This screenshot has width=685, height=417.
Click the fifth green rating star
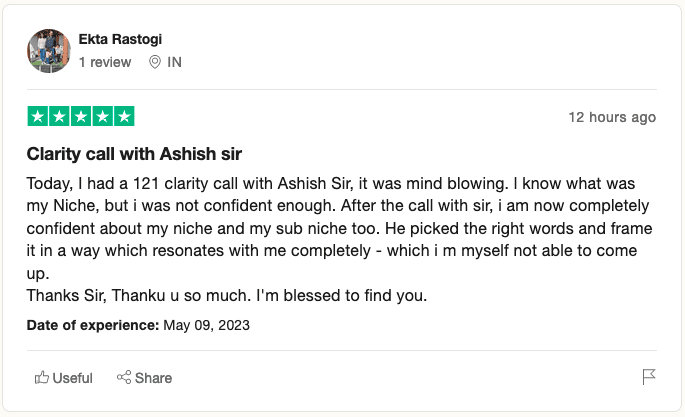[x=124, y=116]
